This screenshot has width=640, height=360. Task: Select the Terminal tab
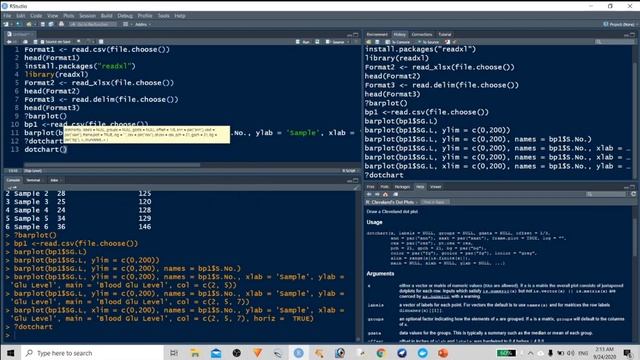tap(33, 180)
